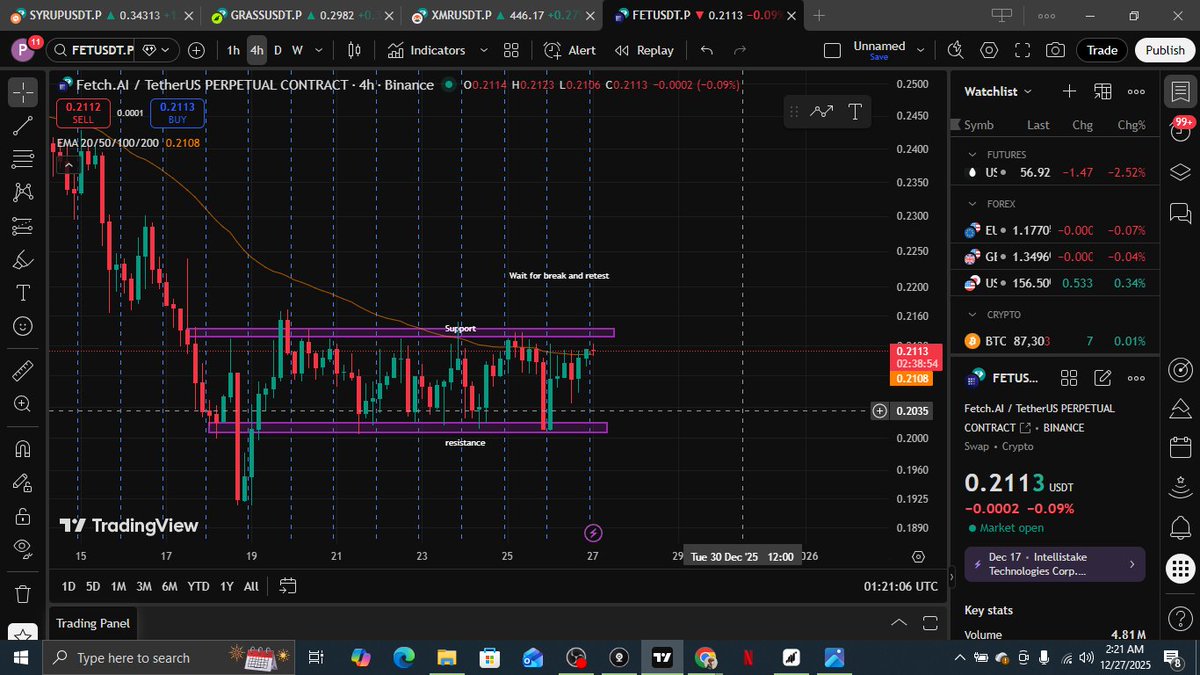This screenshot has width=1200, height=675.
Task: Open the indicator templates grid icon
Action: [511, 50]
